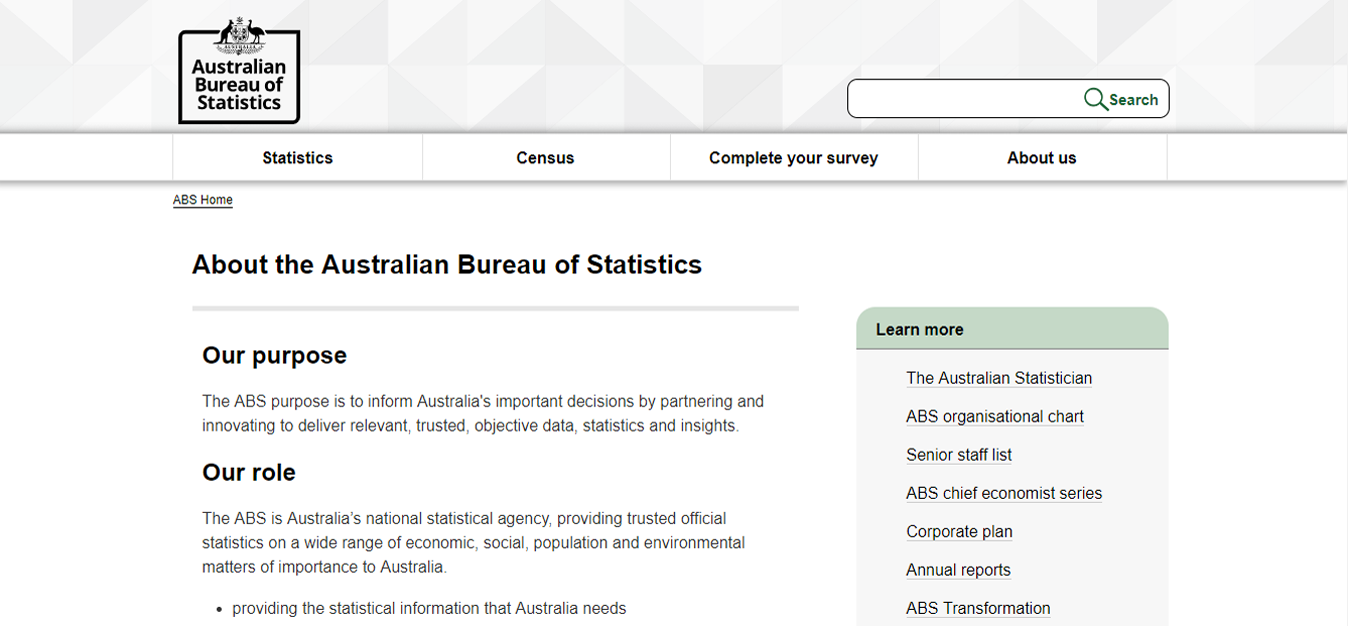
Task: Open Annual reports link
Action: 958,570
